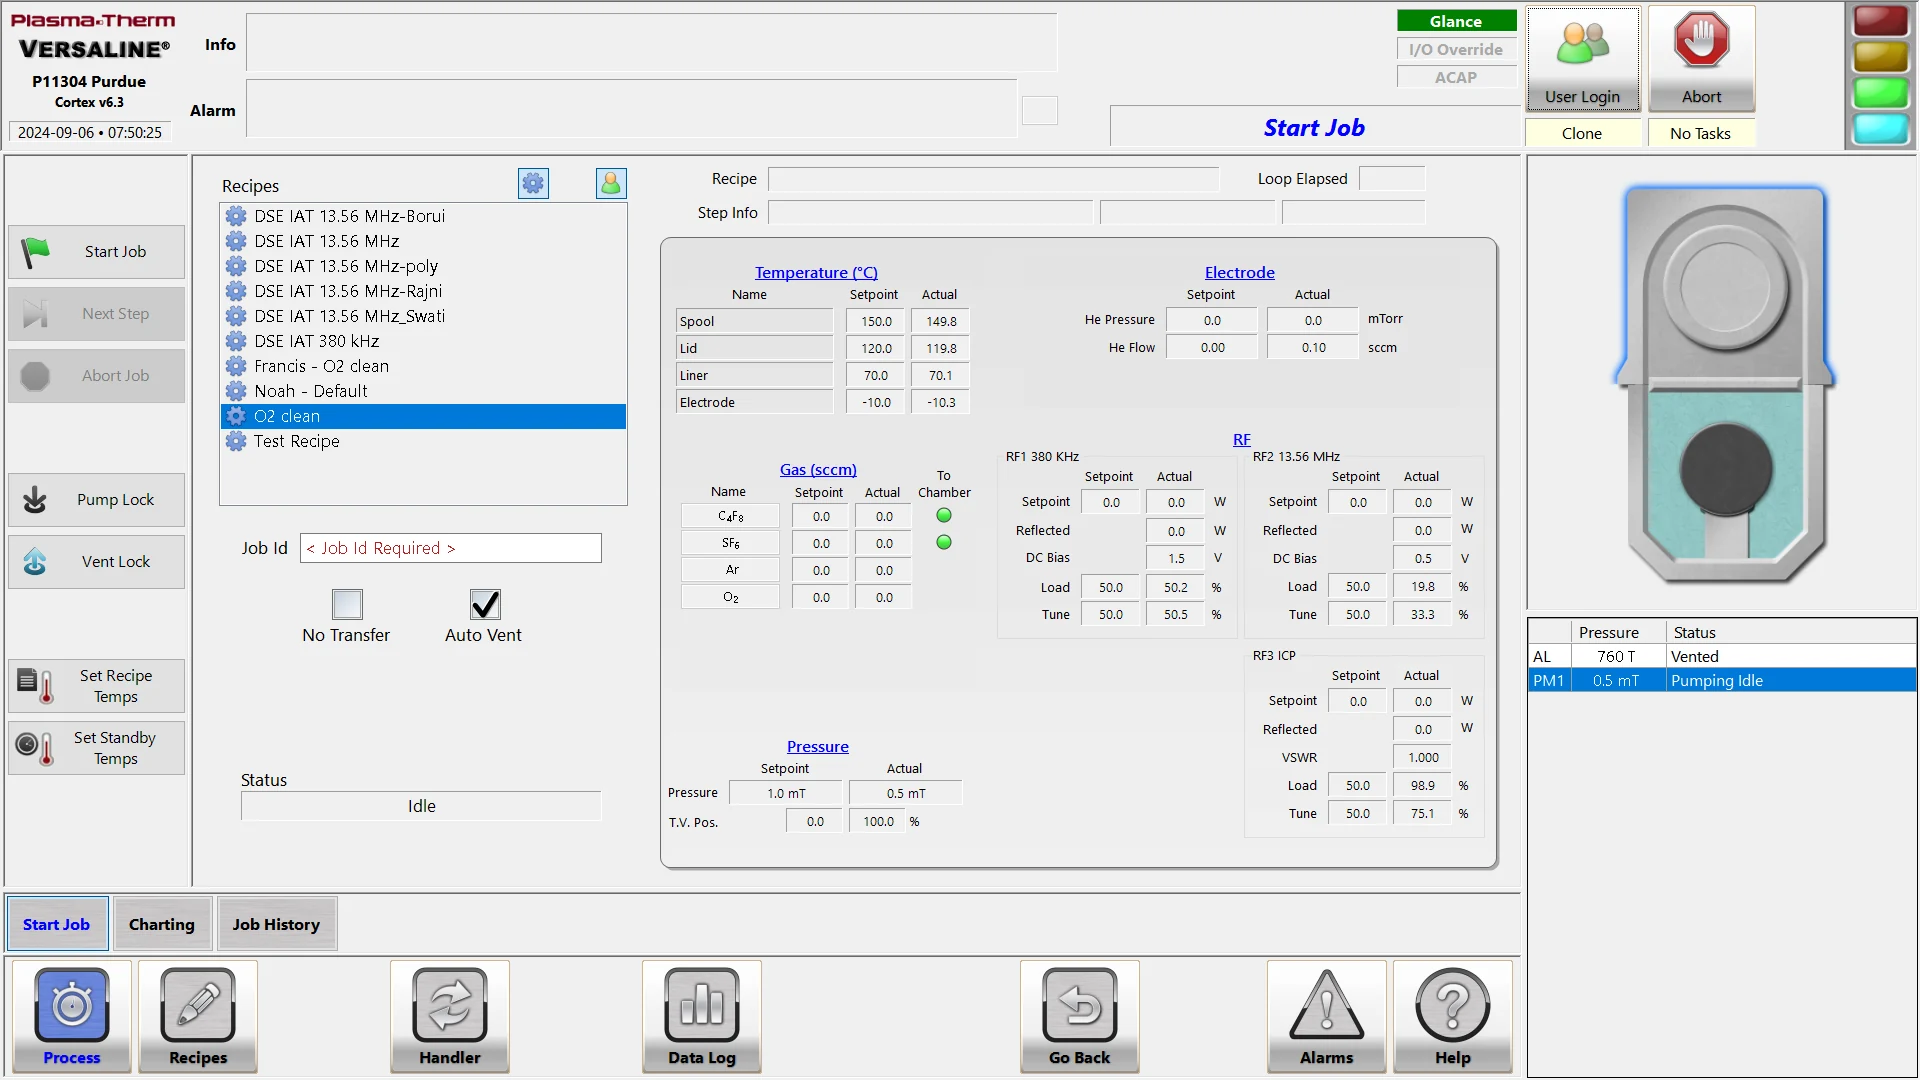The height and width of the screenshot is (1080, 1920).
Task: Click the Clone button
Action: tap(1582, 133)
